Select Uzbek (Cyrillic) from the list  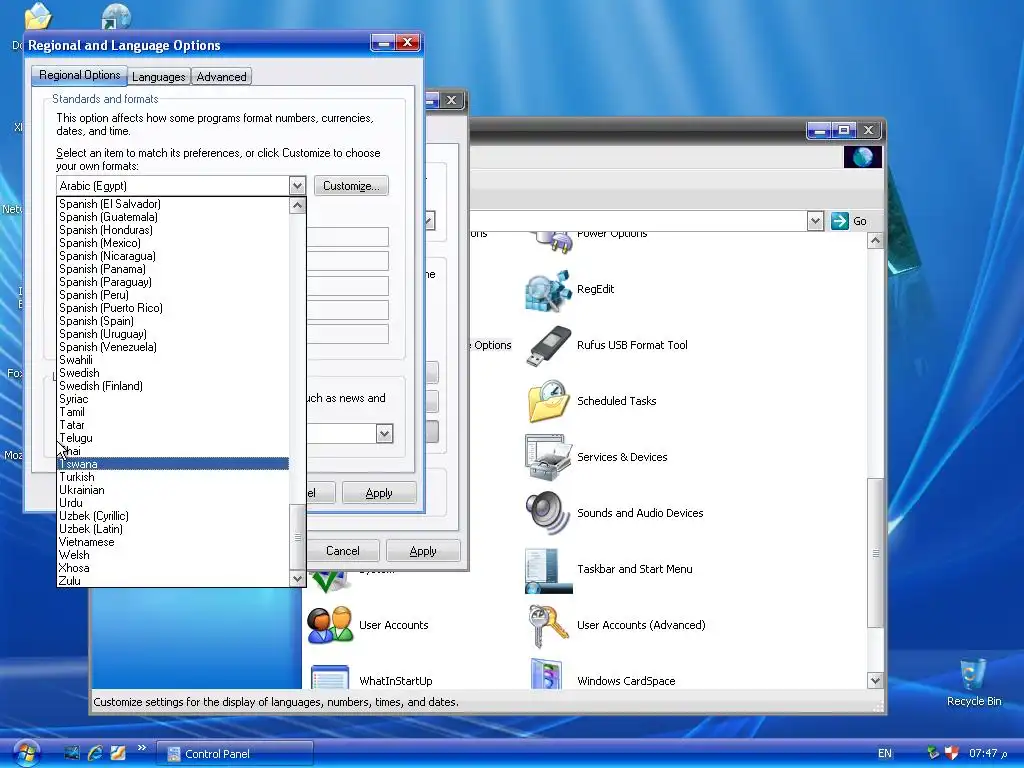tap(173, 516)
